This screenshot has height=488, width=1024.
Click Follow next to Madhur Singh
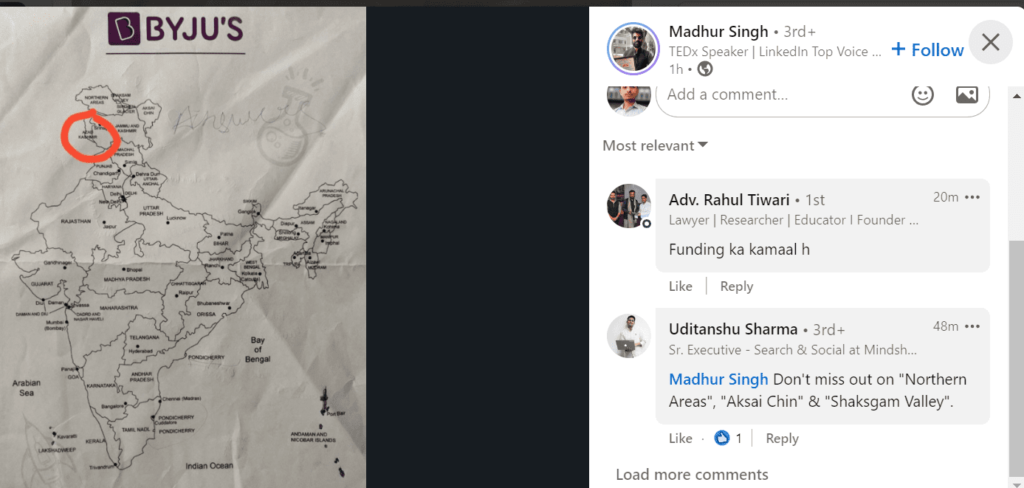pos(927,50)
